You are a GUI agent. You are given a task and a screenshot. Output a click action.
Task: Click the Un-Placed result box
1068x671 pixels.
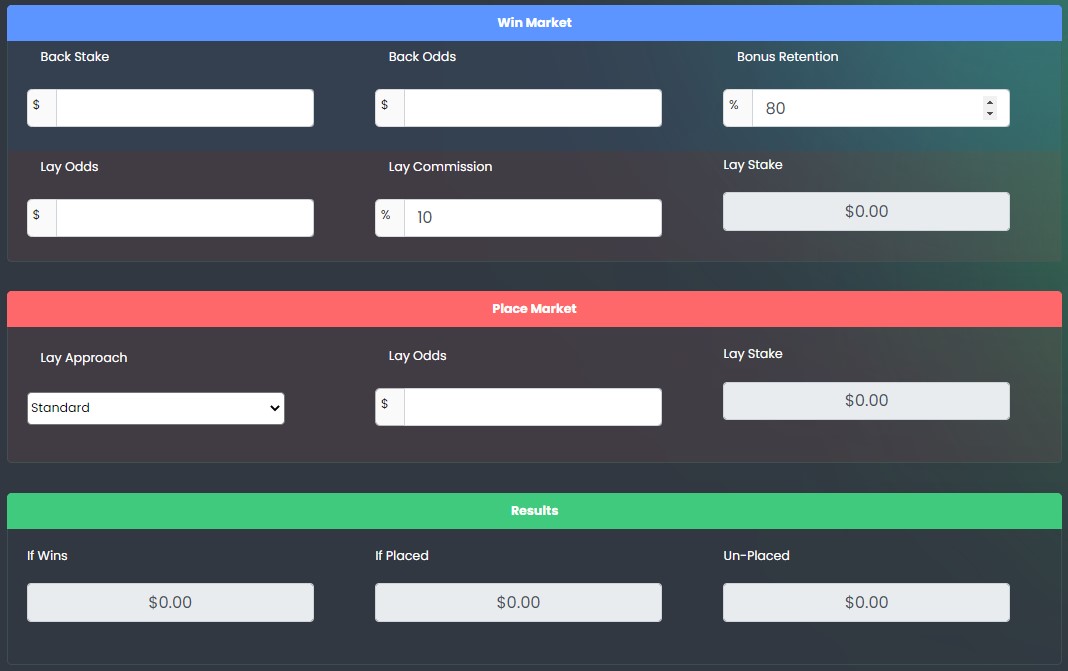click(866, 602)
